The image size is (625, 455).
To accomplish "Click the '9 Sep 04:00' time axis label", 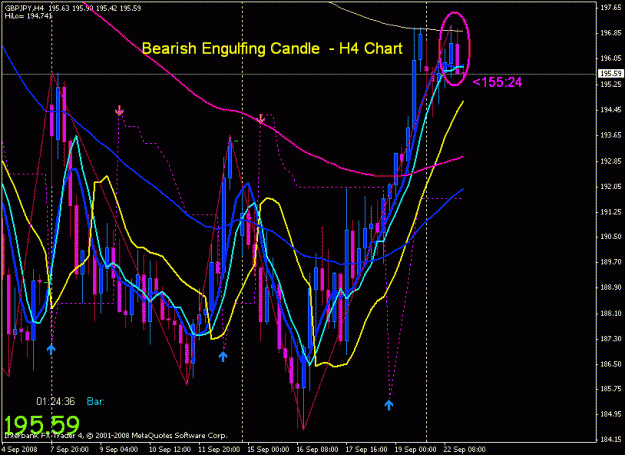I will pos(119,449).
